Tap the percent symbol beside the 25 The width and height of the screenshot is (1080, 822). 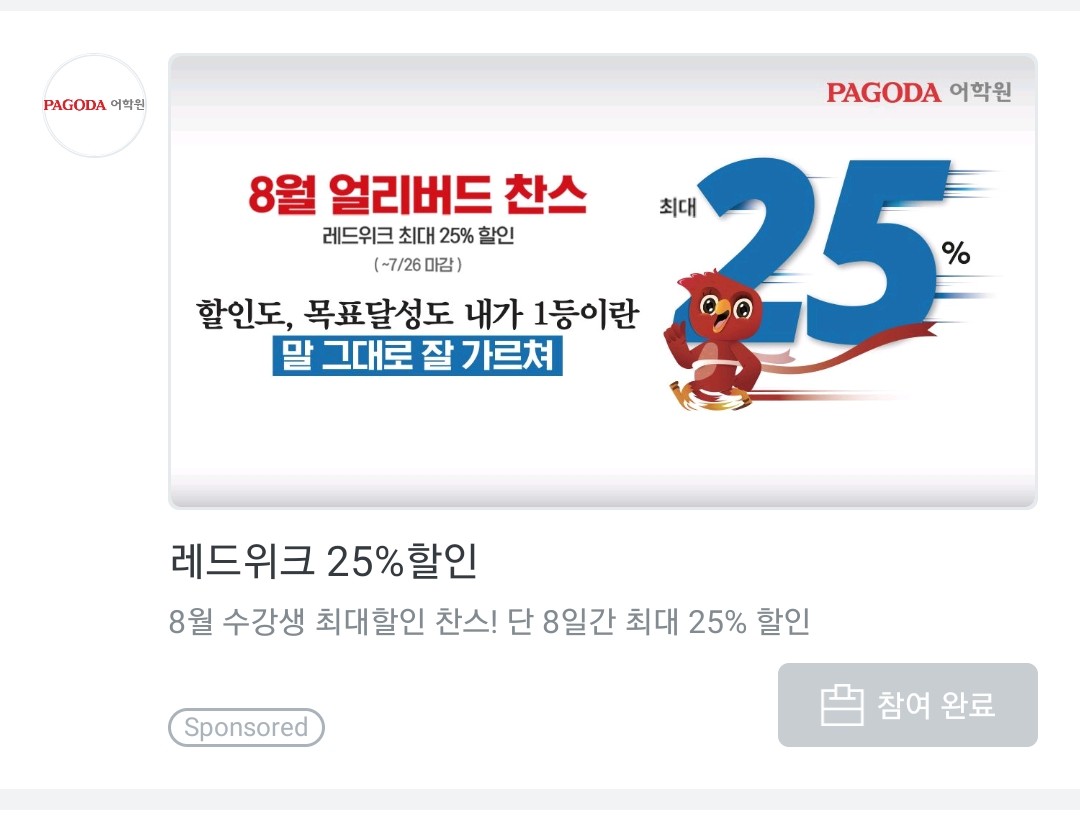tap(956, 253)
